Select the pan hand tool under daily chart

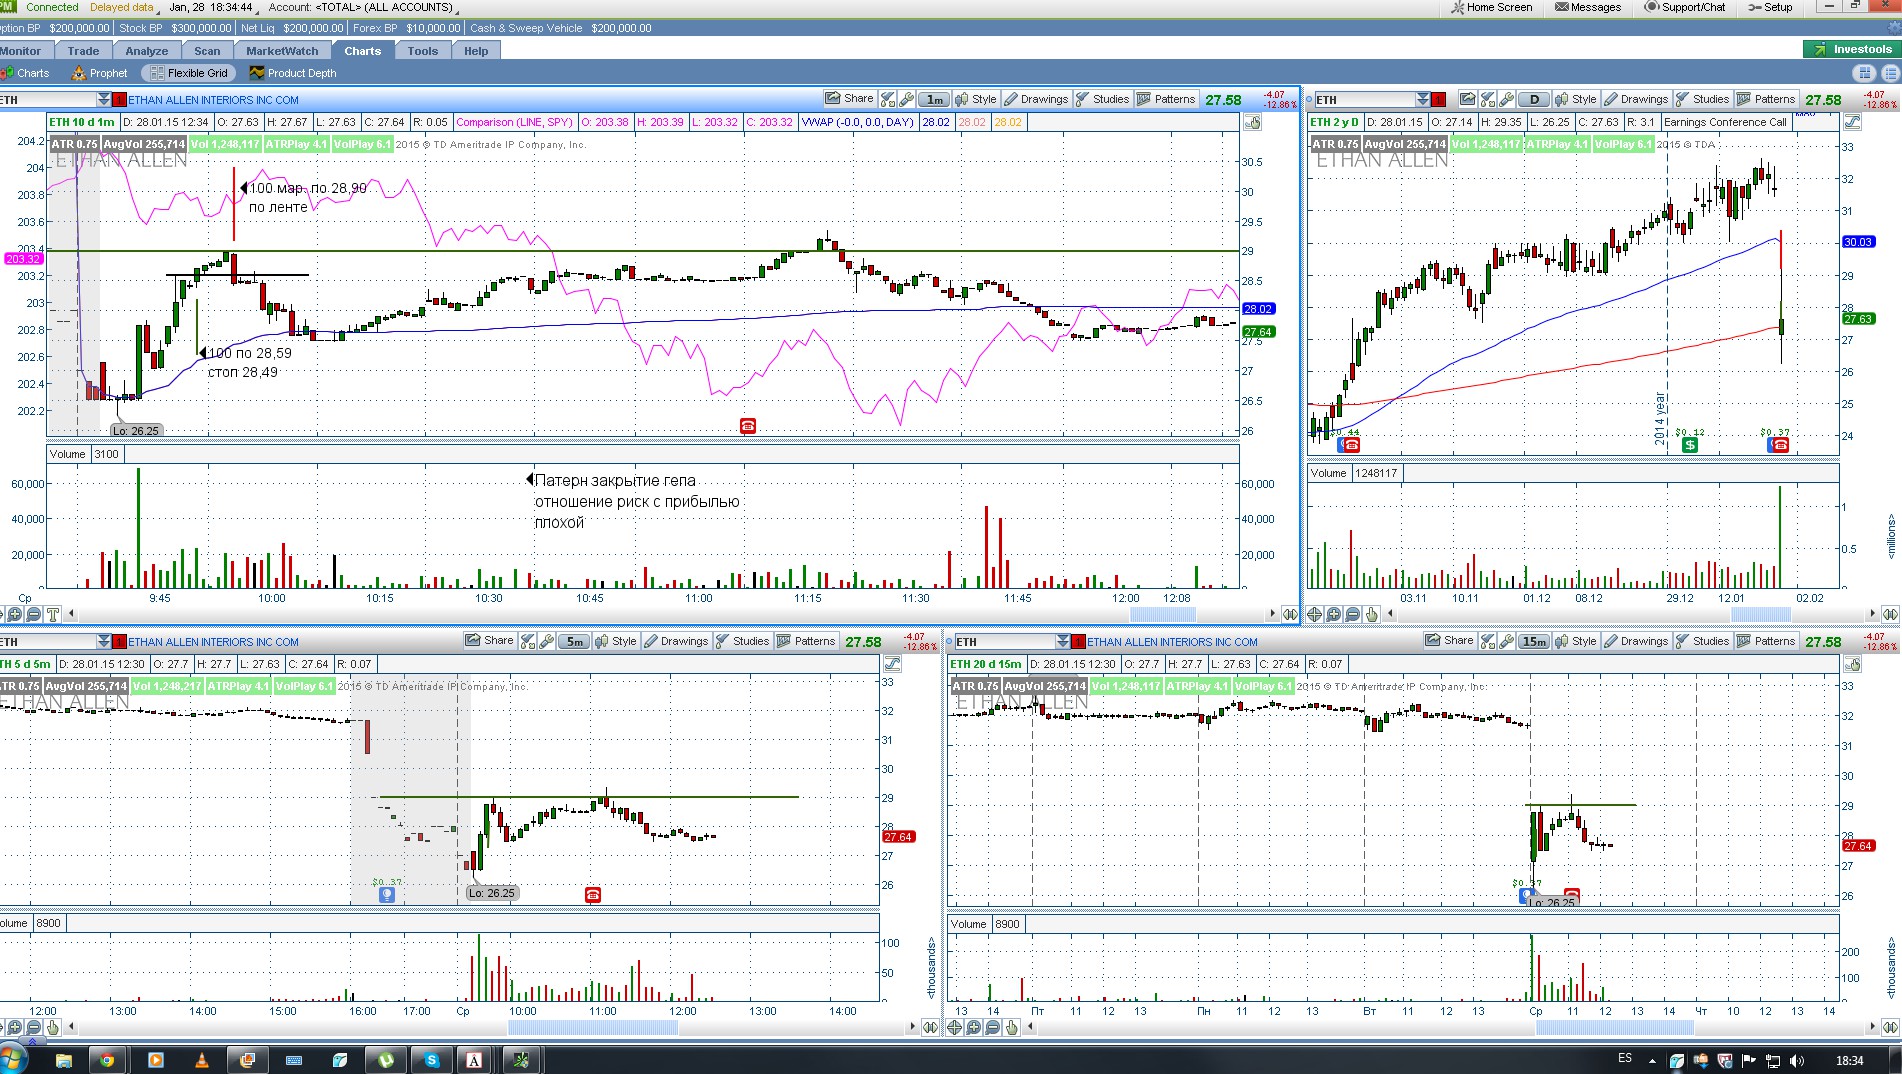(x=1372, y=614)
